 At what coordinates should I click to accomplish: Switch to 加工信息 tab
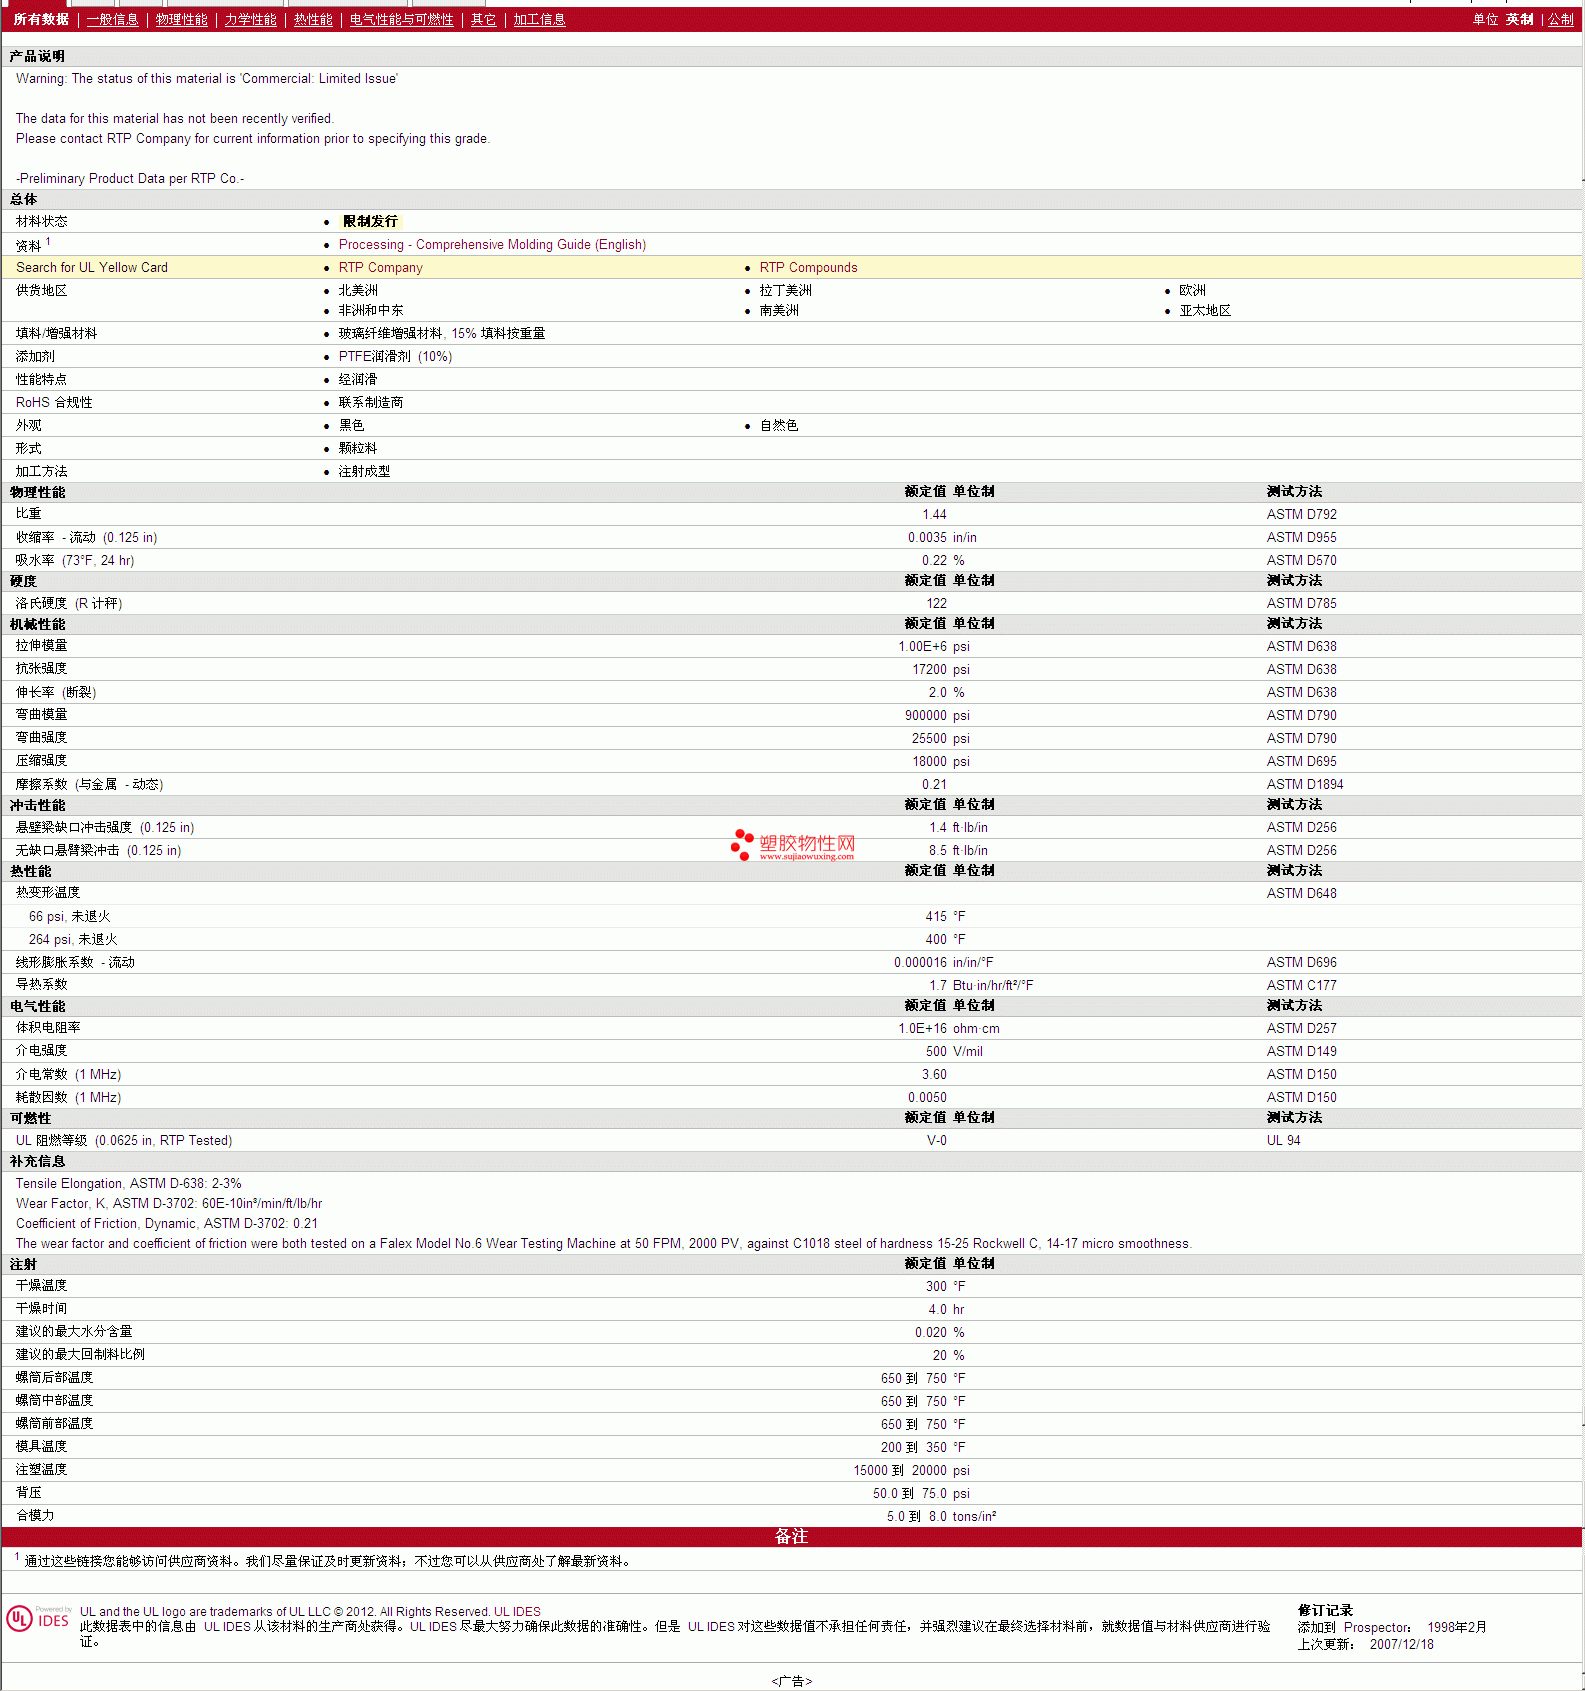[x=539, y=19]
